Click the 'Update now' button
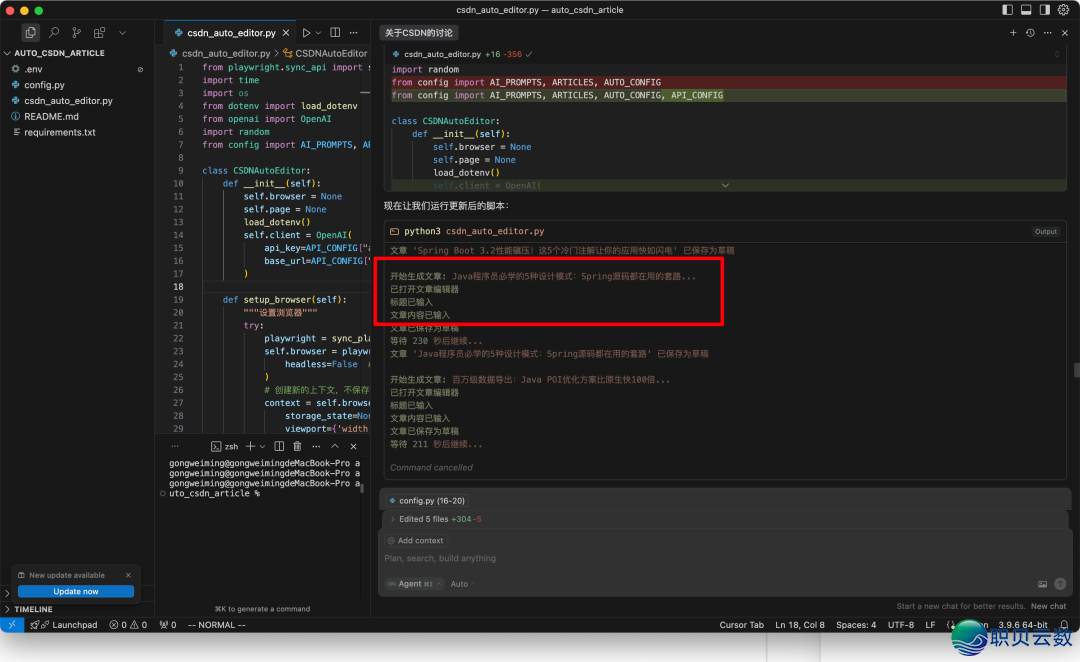This screenshot has width=1080, height=662. tap(76, 591)
